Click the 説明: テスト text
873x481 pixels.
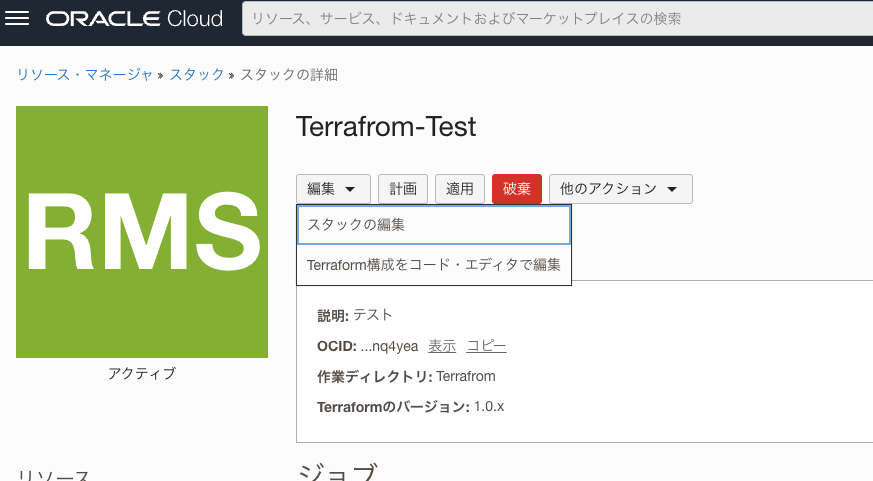[355, 315]
